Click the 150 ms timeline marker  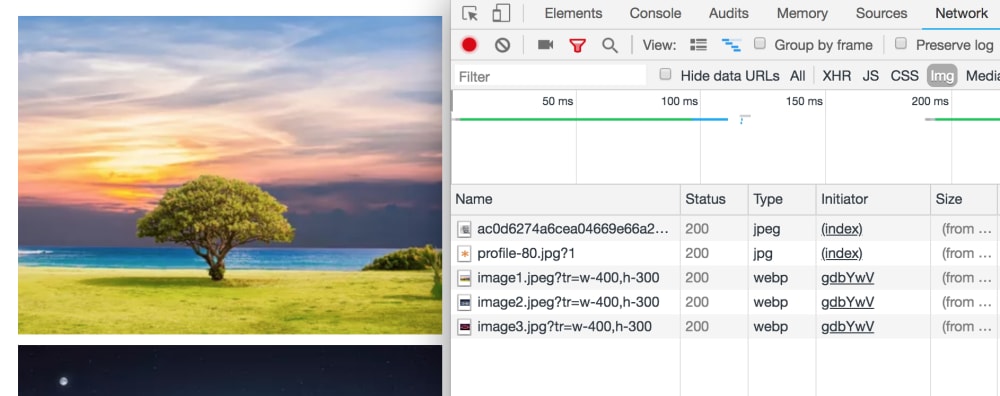point(804,101)
